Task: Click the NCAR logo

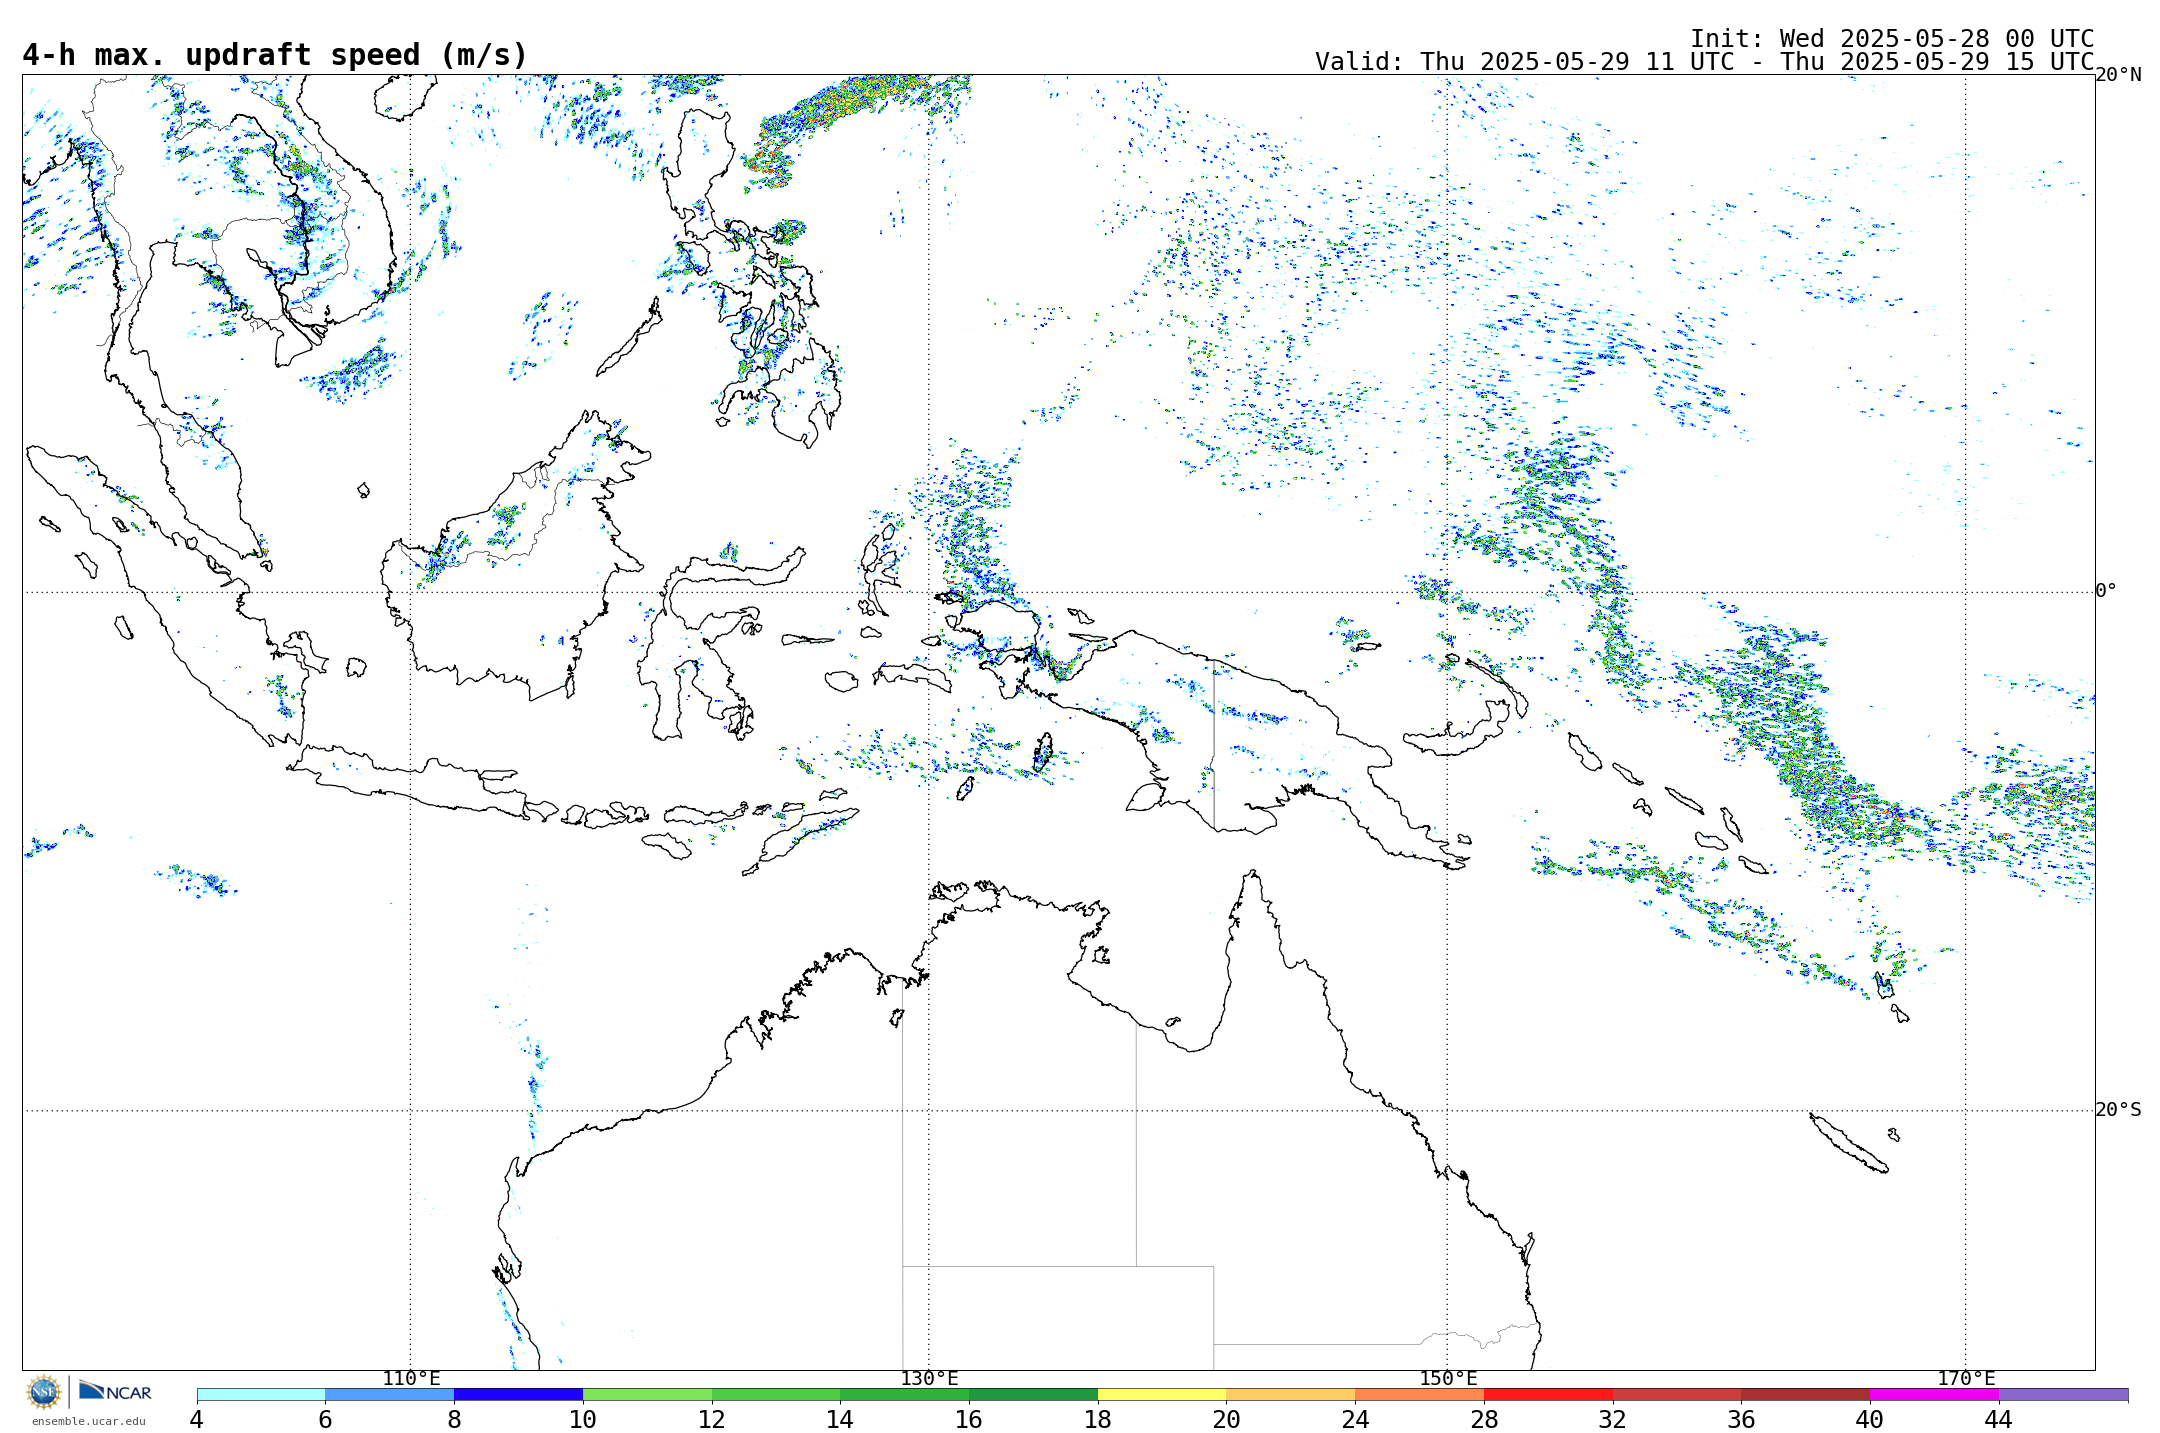Action: click(x=115, y=1391)
